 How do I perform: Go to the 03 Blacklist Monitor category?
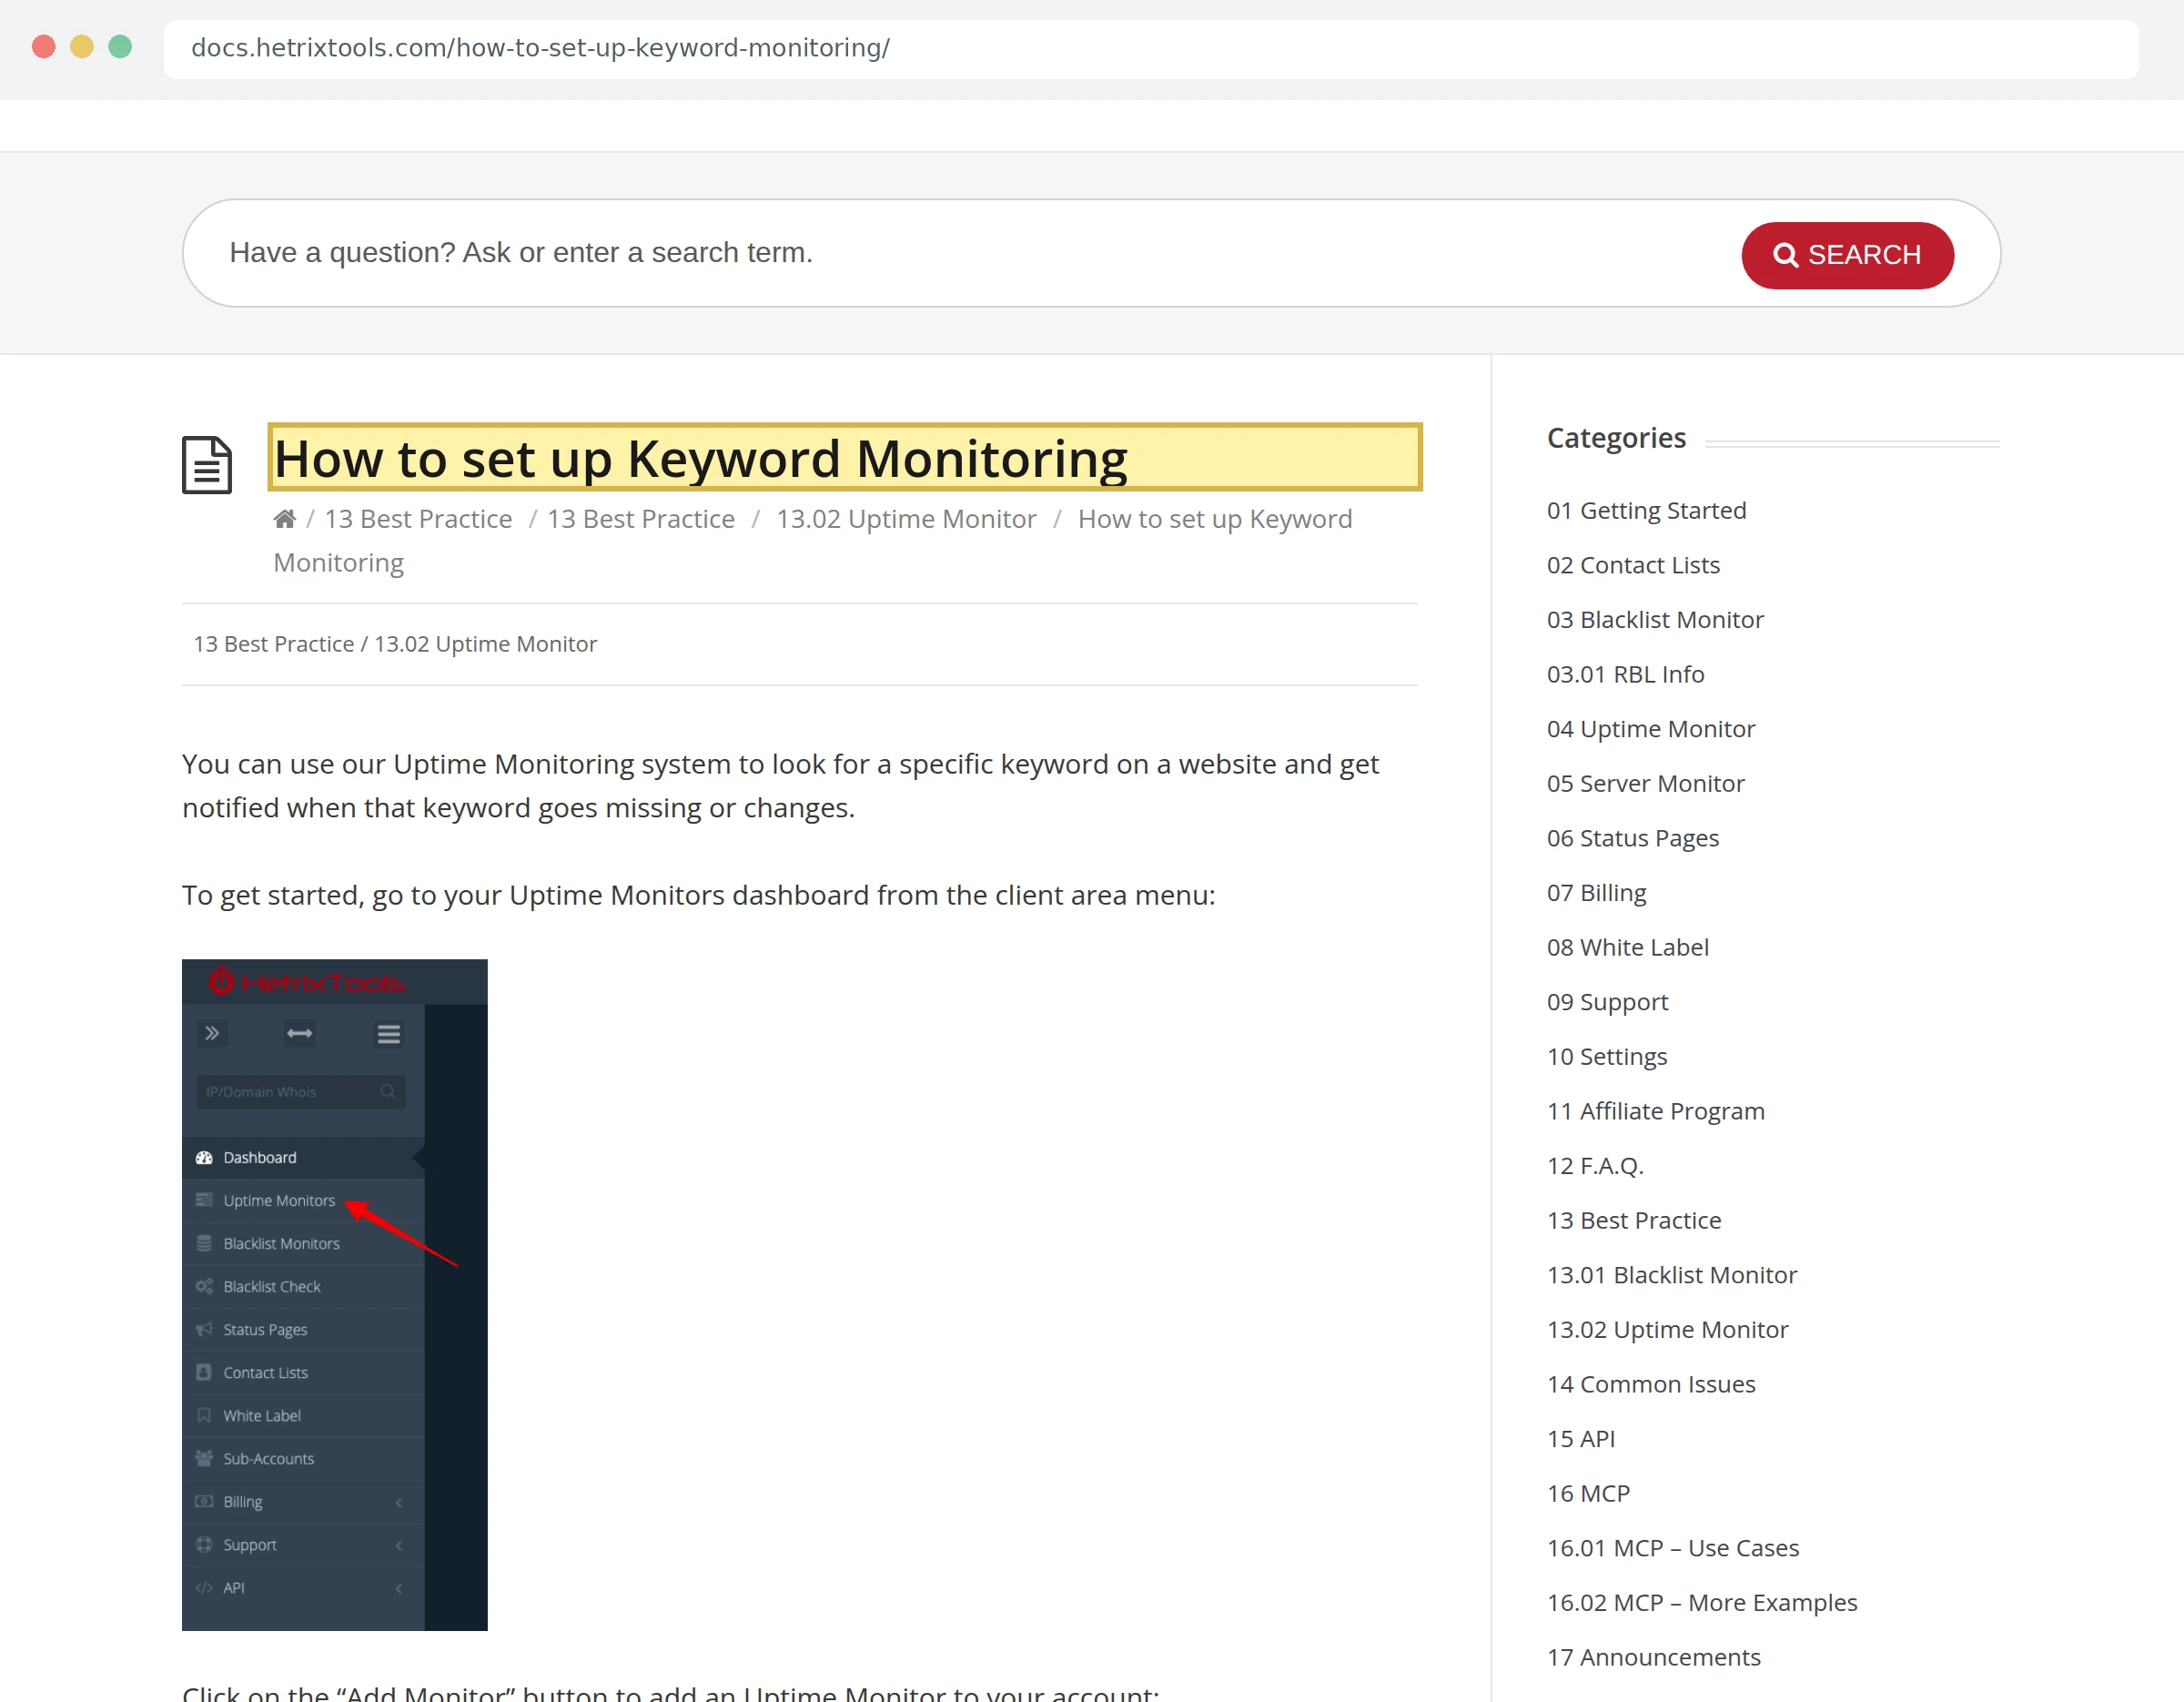coord(1655,619)
